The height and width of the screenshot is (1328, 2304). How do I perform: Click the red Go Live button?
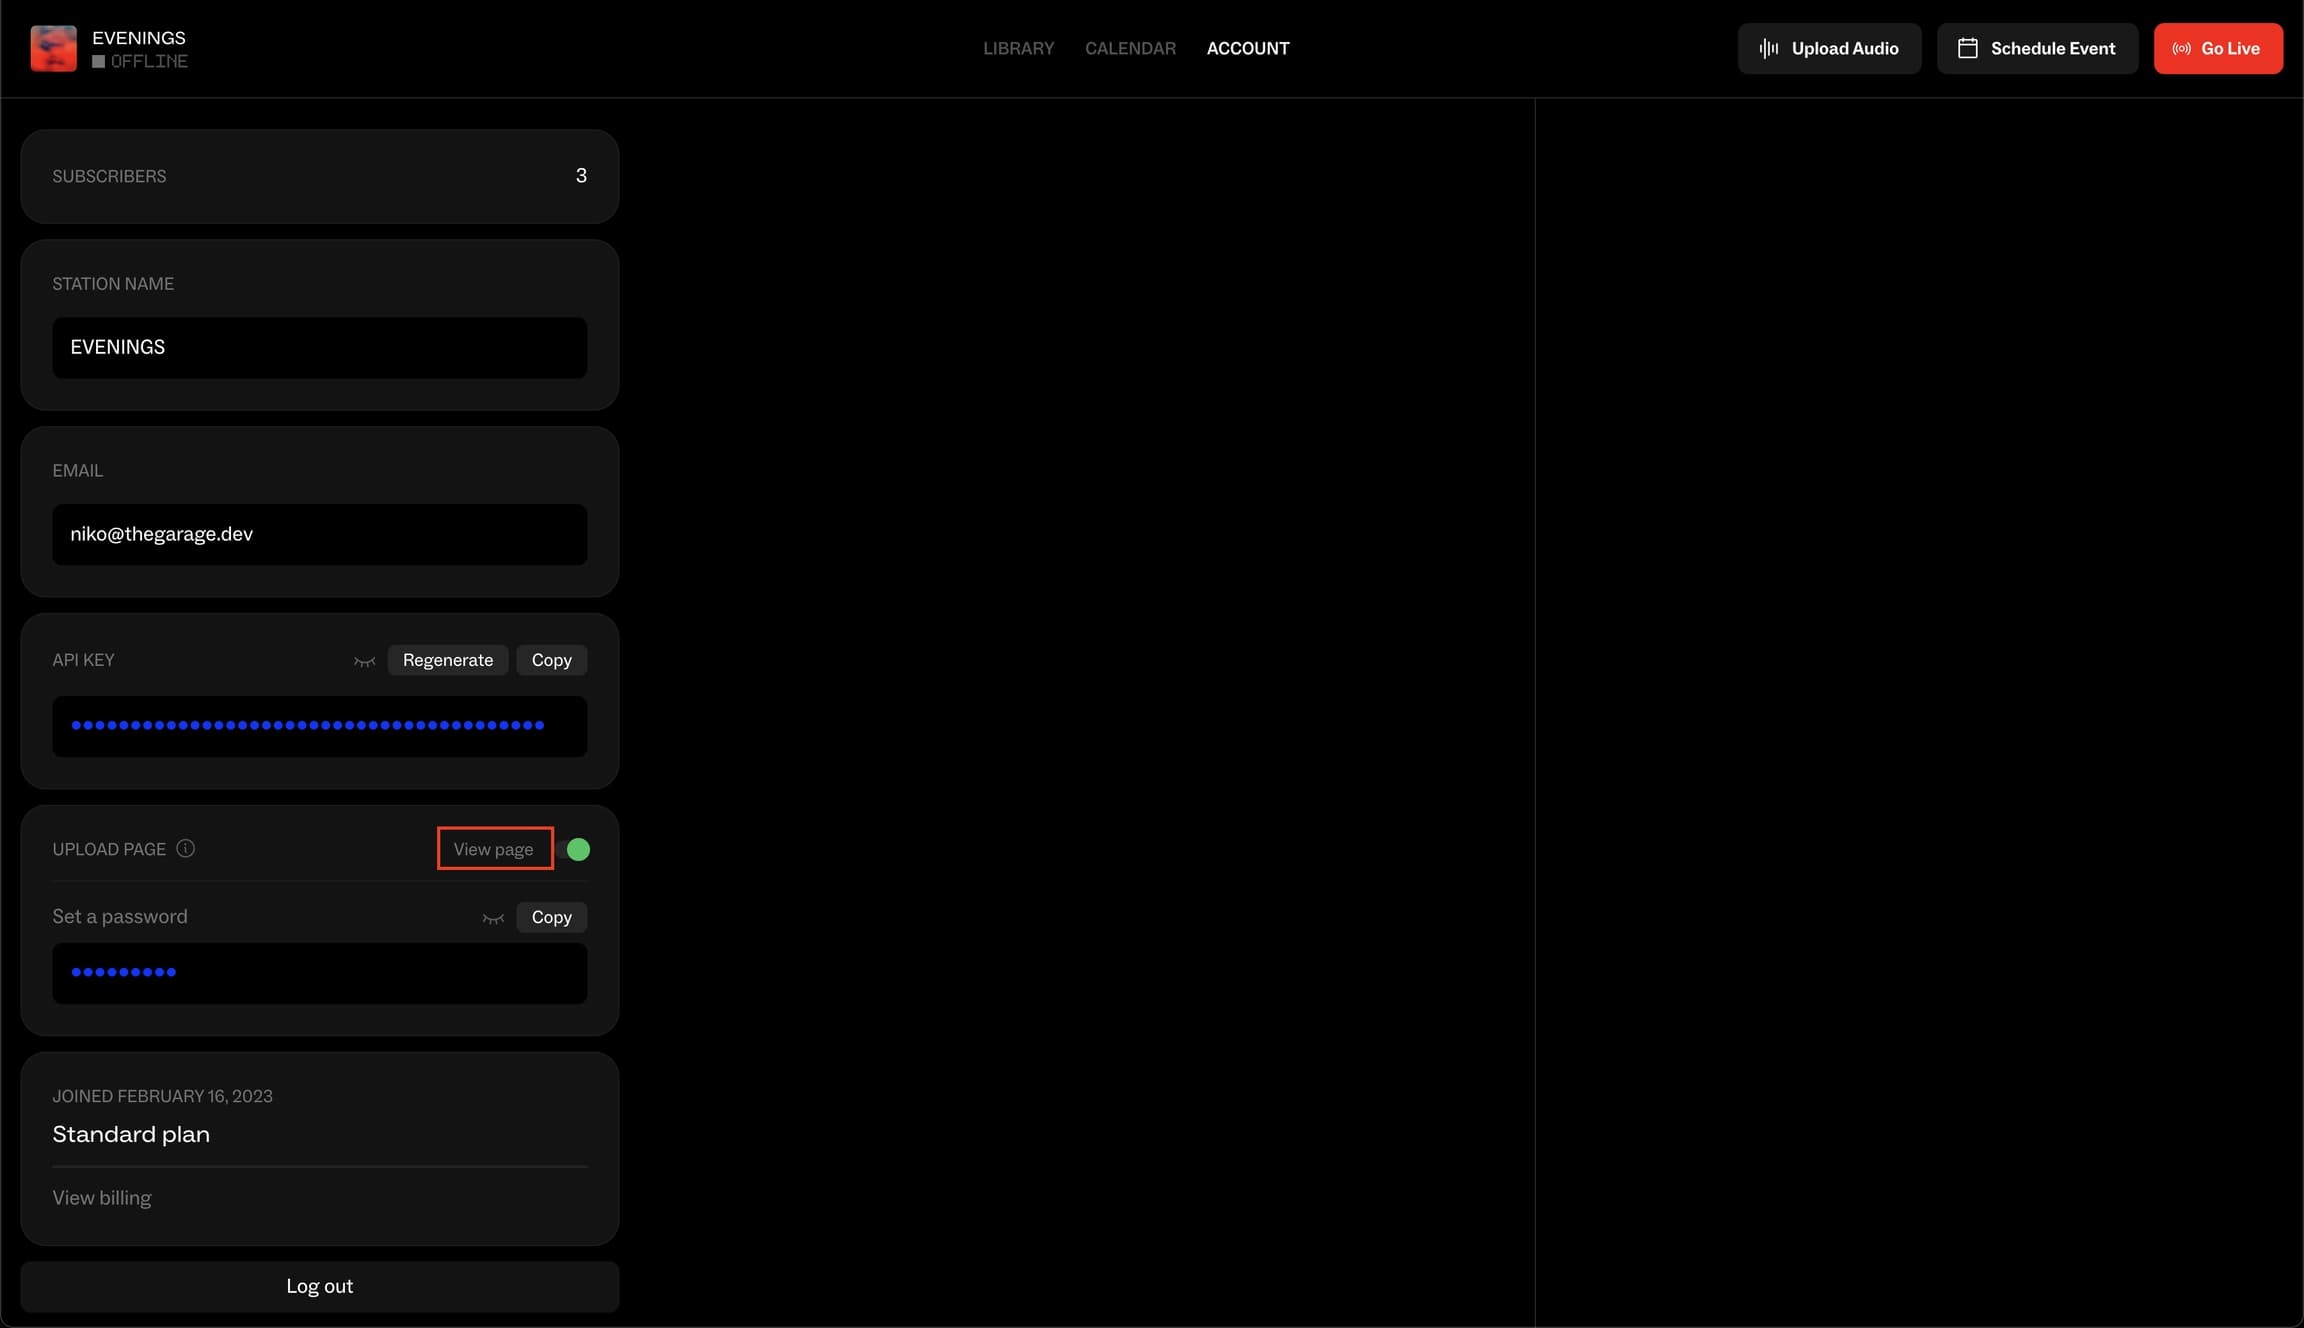click(2218, 48)
